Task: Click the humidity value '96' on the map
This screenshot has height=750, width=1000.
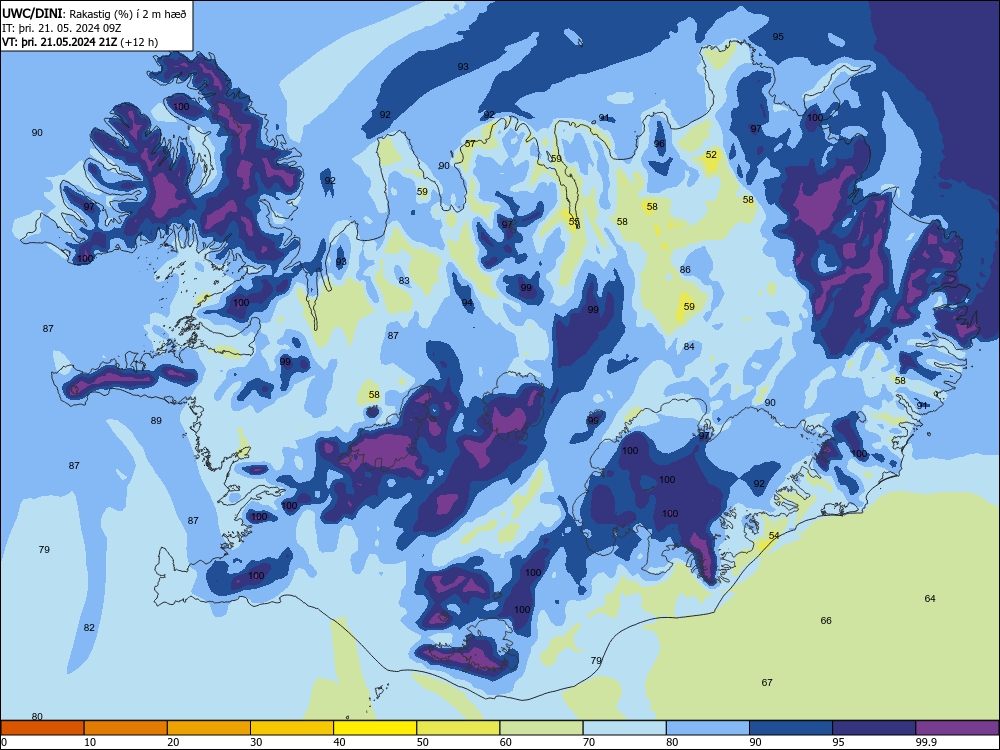Action: click(x=659, y=143)
